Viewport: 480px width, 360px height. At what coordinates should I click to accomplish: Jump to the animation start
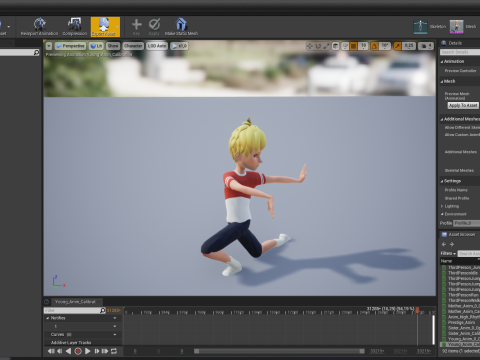point(51,351)
